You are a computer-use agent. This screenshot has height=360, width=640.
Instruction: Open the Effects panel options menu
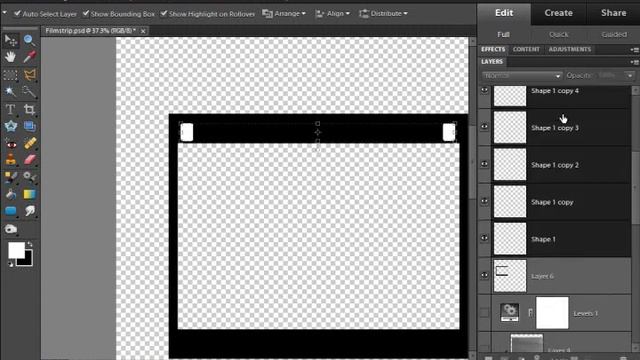(634, 50)
